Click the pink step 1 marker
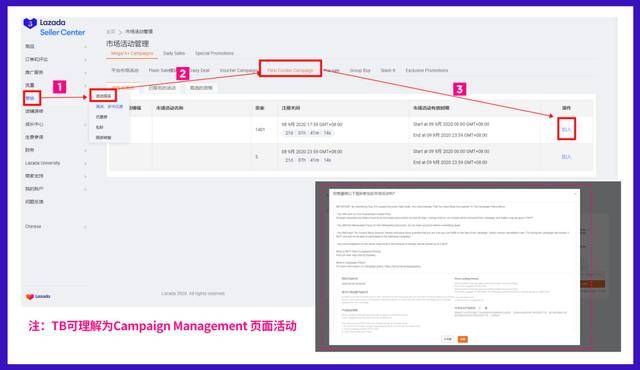Image resolution: width=640 pixels, height=370 pixels. [x=60, y=87]
